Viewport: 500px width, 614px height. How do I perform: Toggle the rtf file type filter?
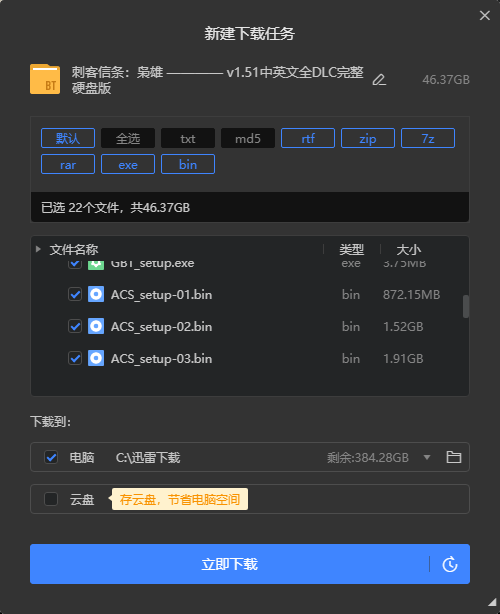[308, 138]
